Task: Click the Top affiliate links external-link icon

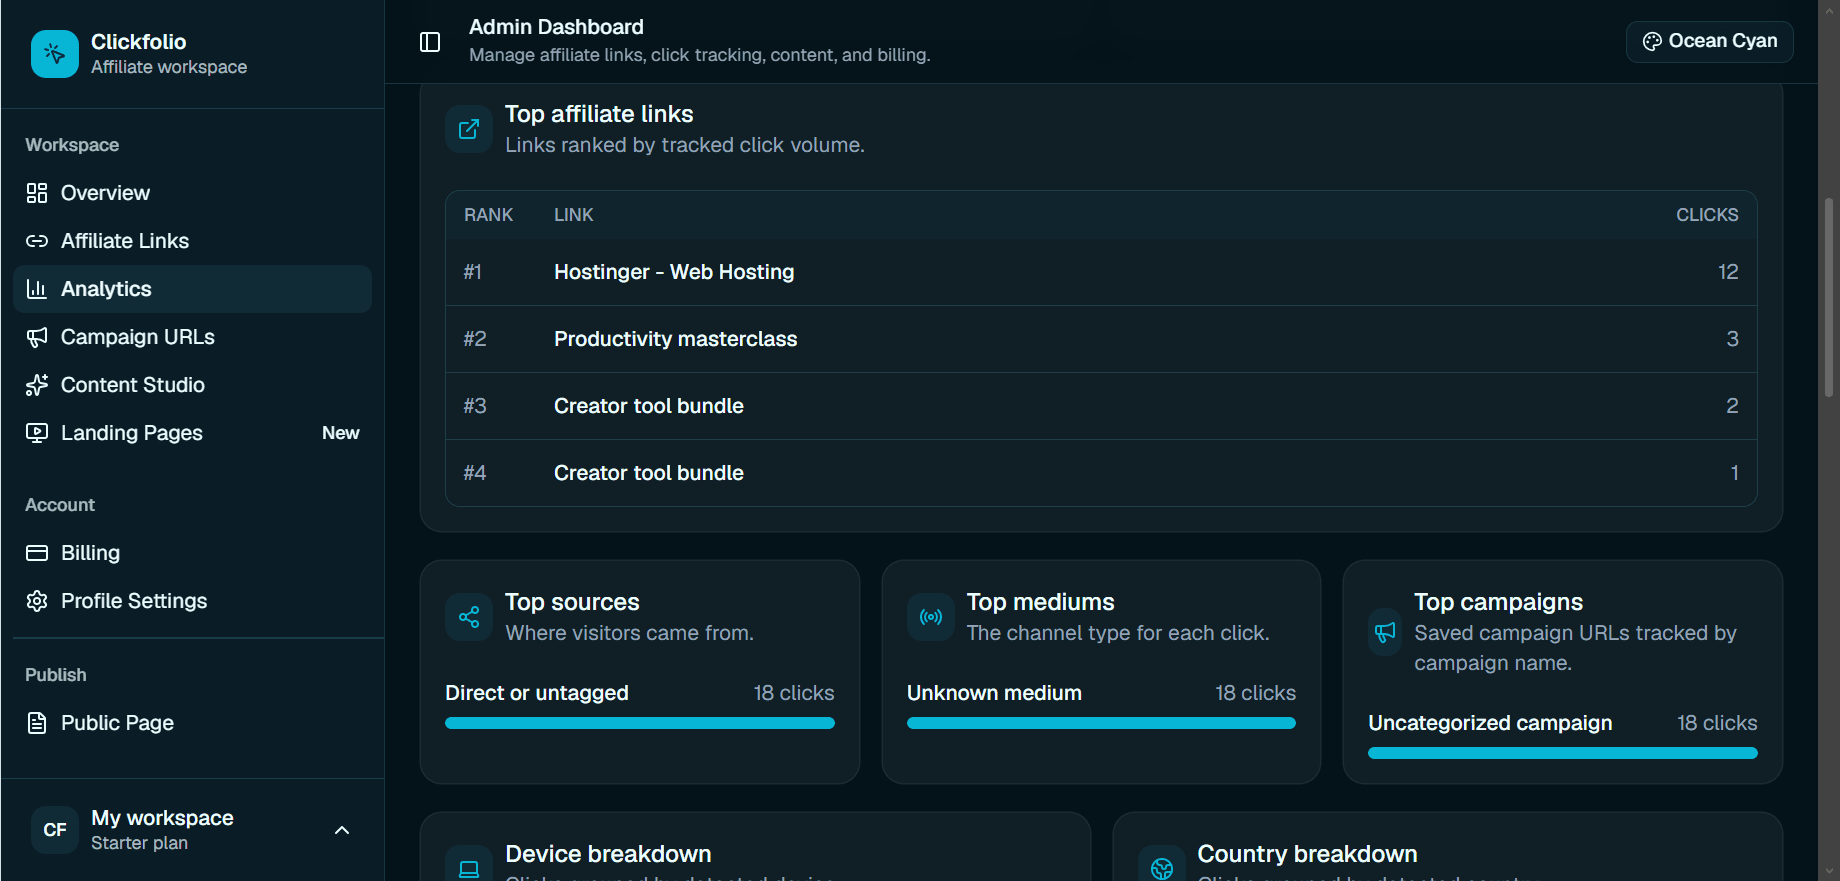Action: pos(469,129)
